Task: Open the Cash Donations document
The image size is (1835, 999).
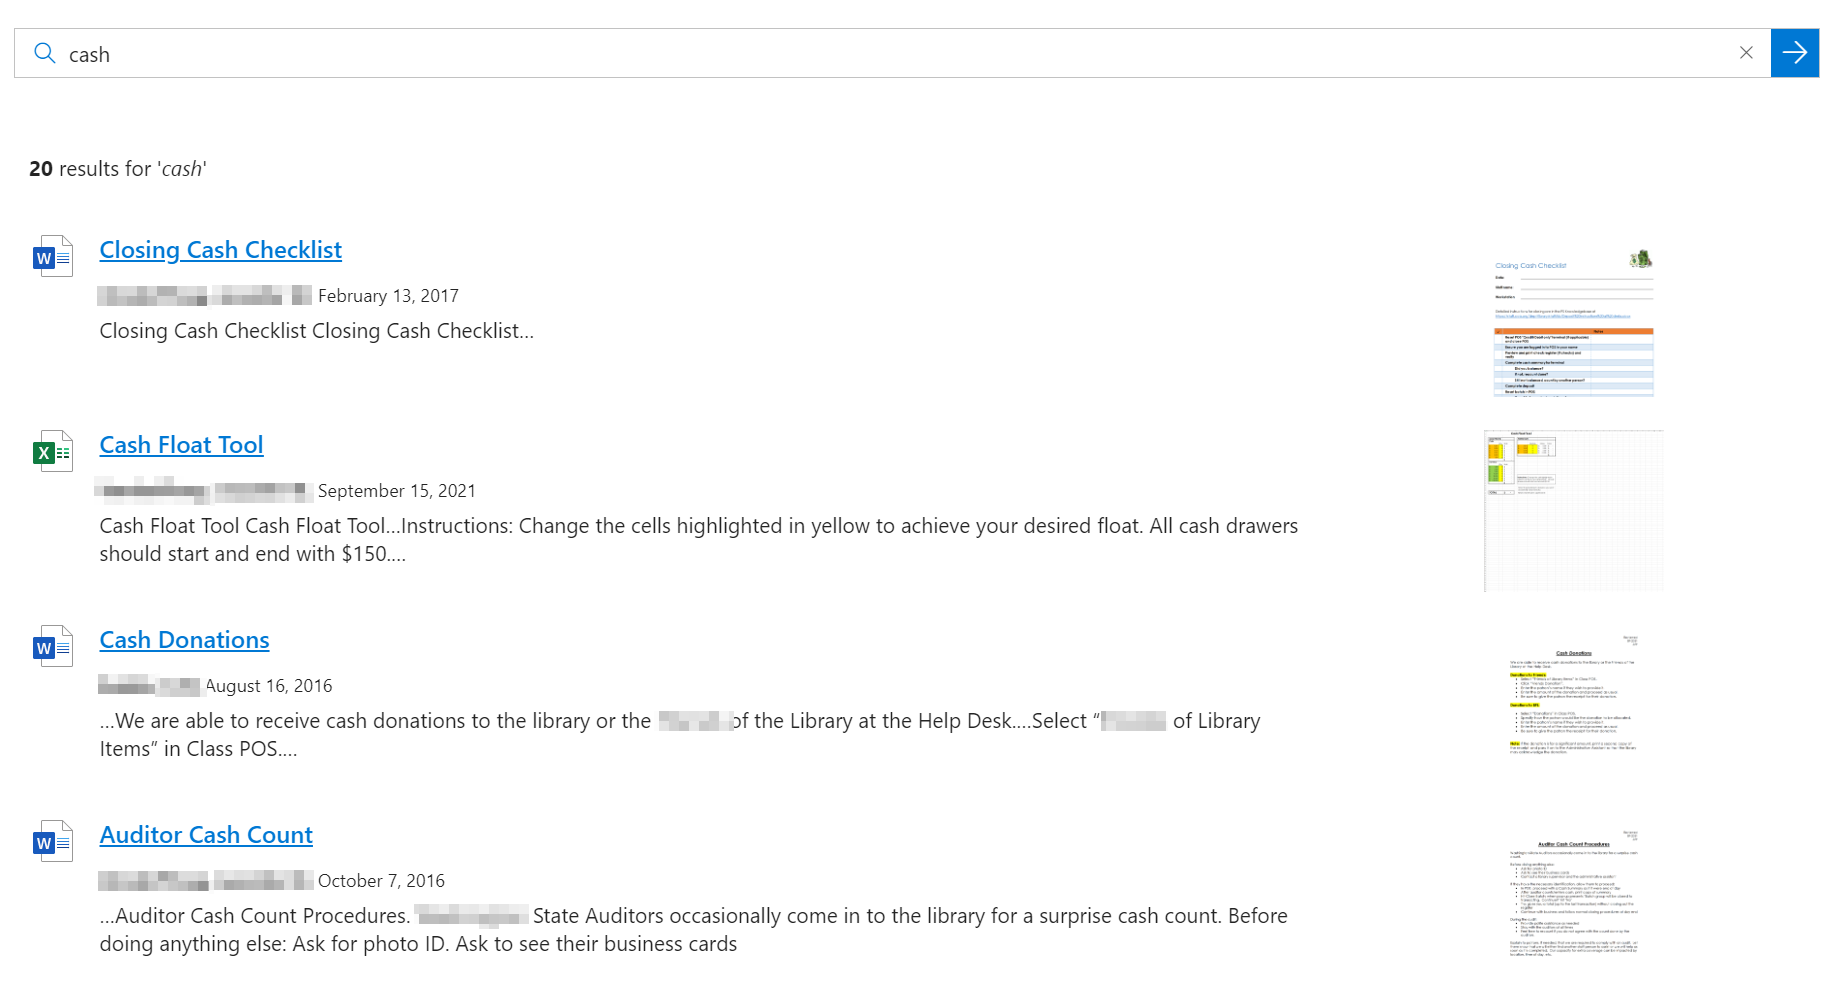Action: pyautogui.click(x=184, y=640)
